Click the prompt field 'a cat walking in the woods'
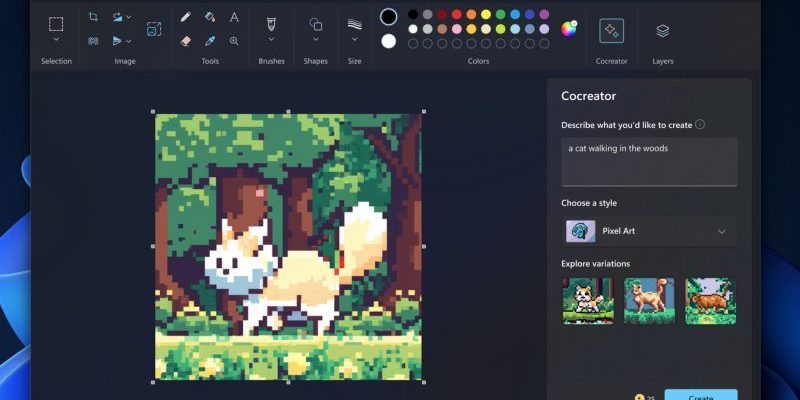 [649, 162]
